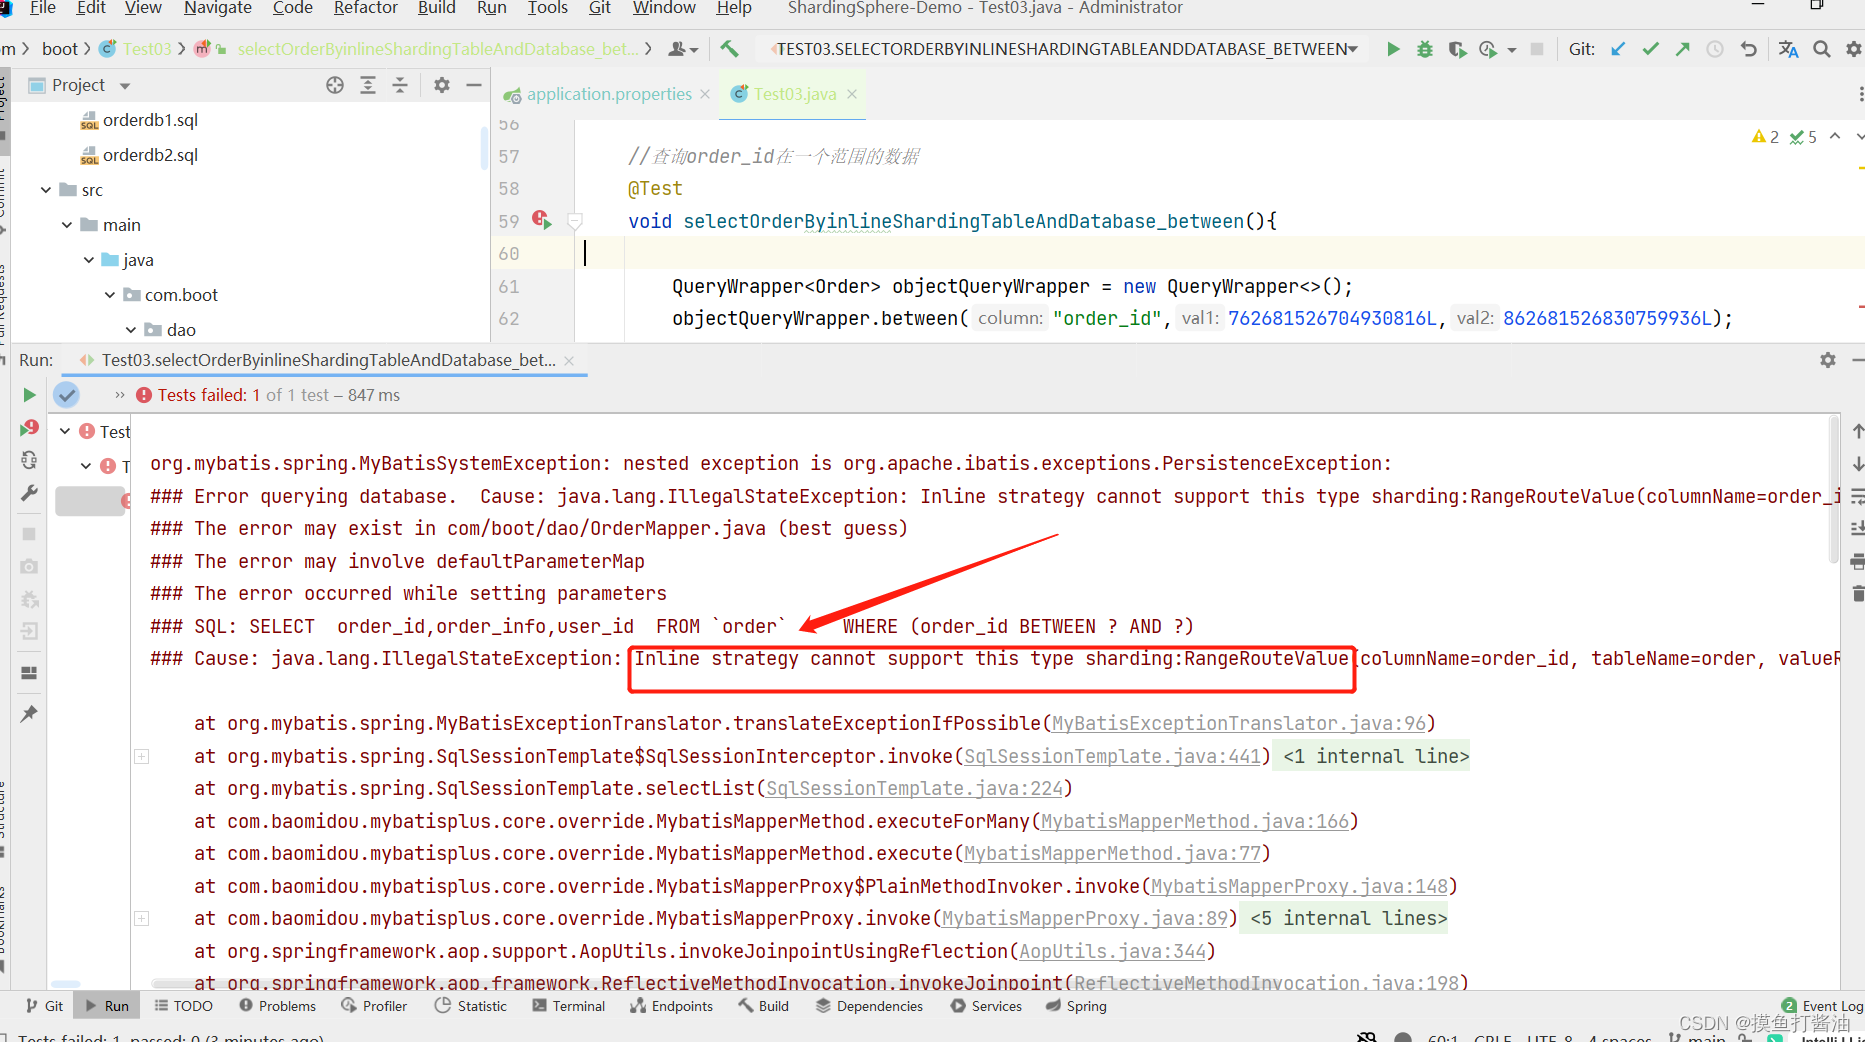Screen dimensions: 1865x1042
Task: Open MyBatisExceptionTranslator.java:96 link
Action: tap(1239, 723)
